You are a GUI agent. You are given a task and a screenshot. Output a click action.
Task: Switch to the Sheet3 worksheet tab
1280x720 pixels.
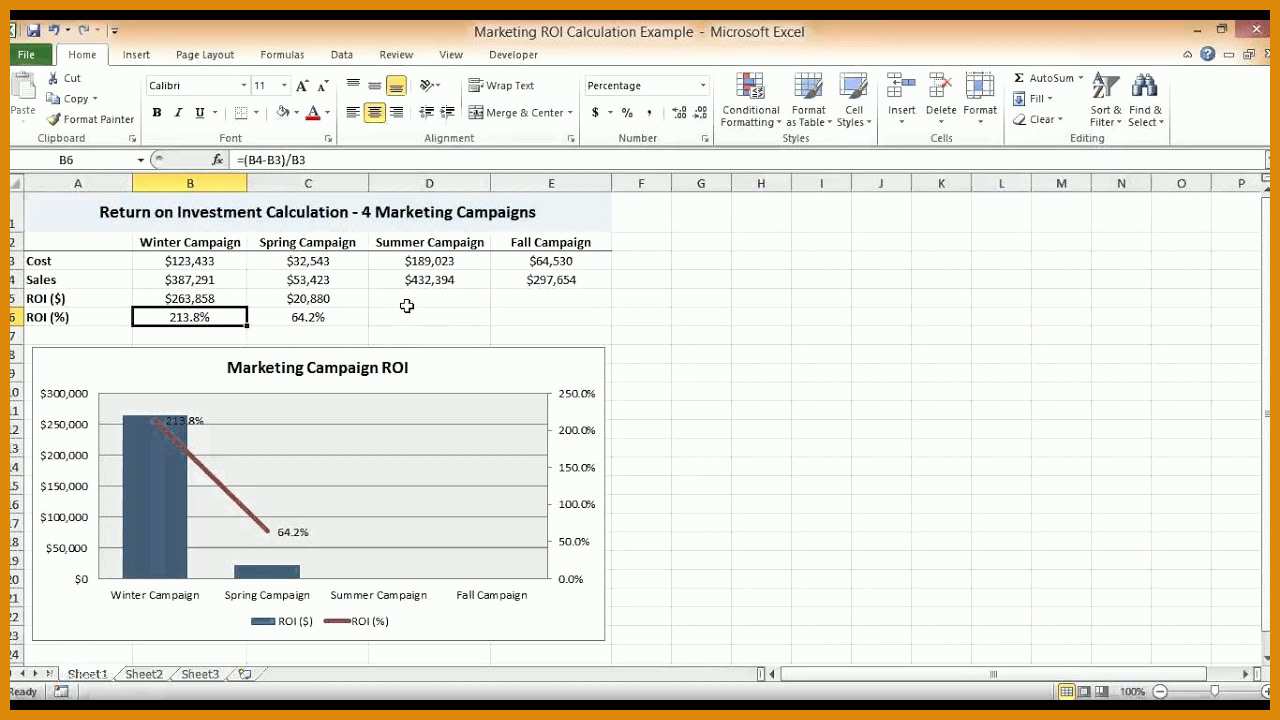click(x=200, y=674)
